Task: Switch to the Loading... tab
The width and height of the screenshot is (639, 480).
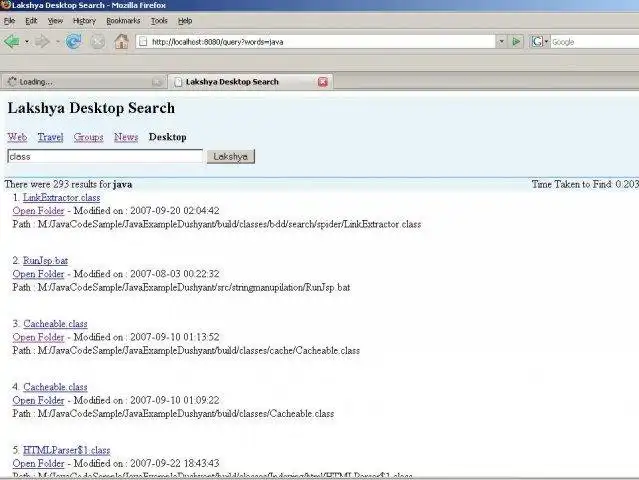Action: coord(84,82)
